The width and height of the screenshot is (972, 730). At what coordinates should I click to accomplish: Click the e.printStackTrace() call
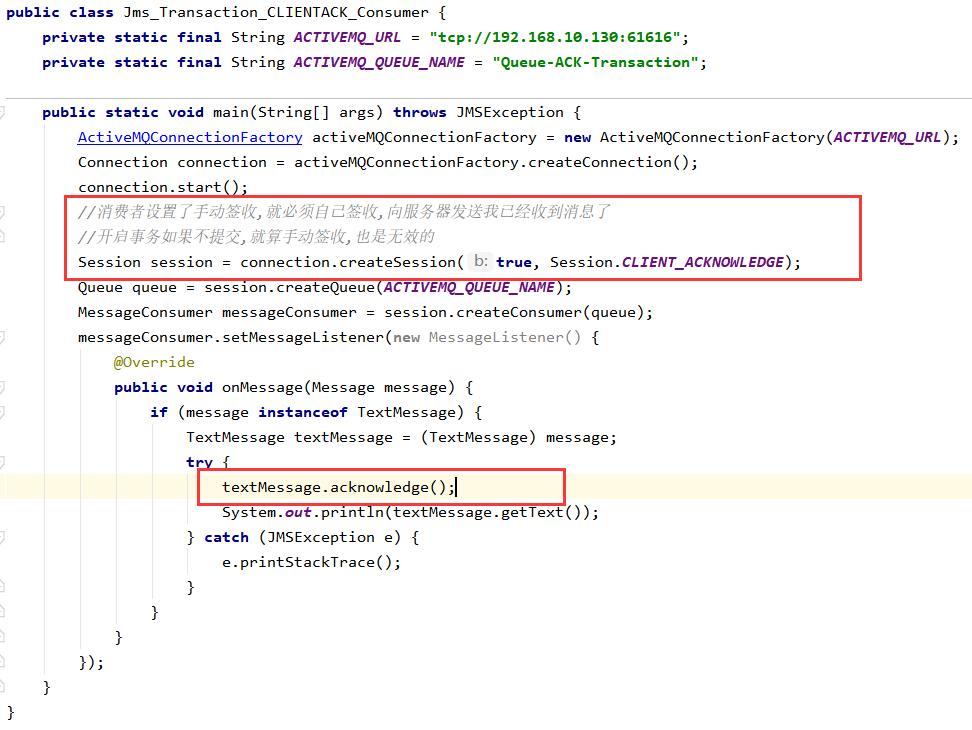point(311,562)
